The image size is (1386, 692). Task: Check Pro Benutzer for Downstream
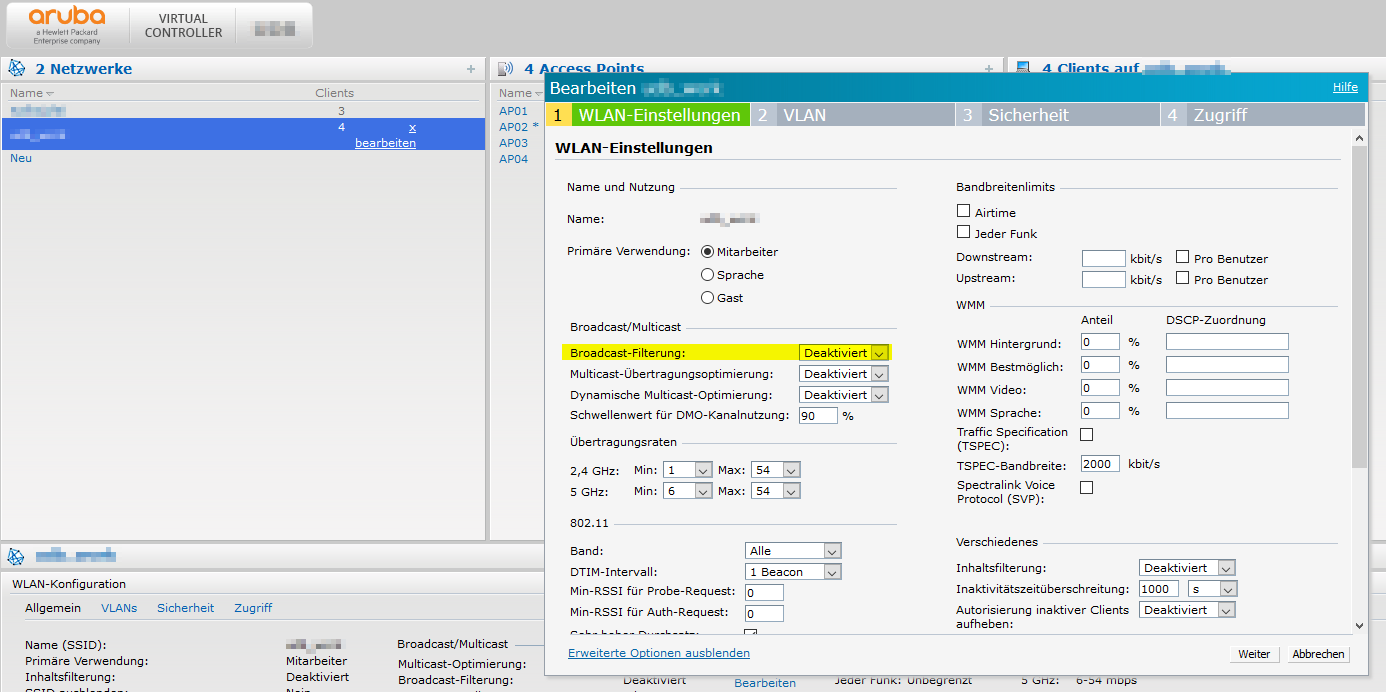click(x=1183, y=258)
